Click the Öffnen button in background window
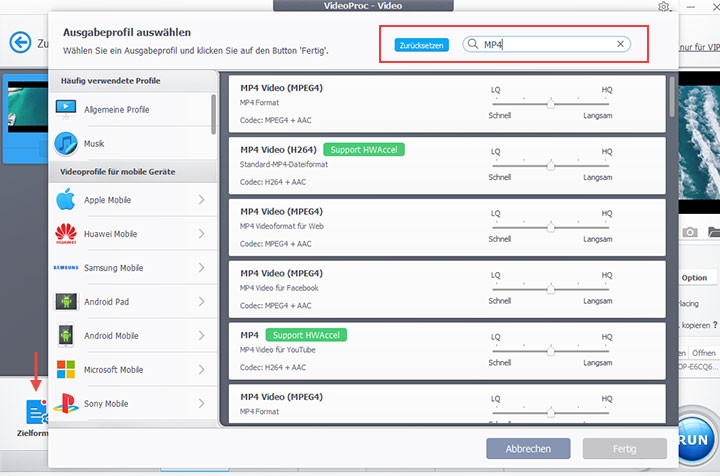Viewport: 720px width, 476px height. pos(703,353)
